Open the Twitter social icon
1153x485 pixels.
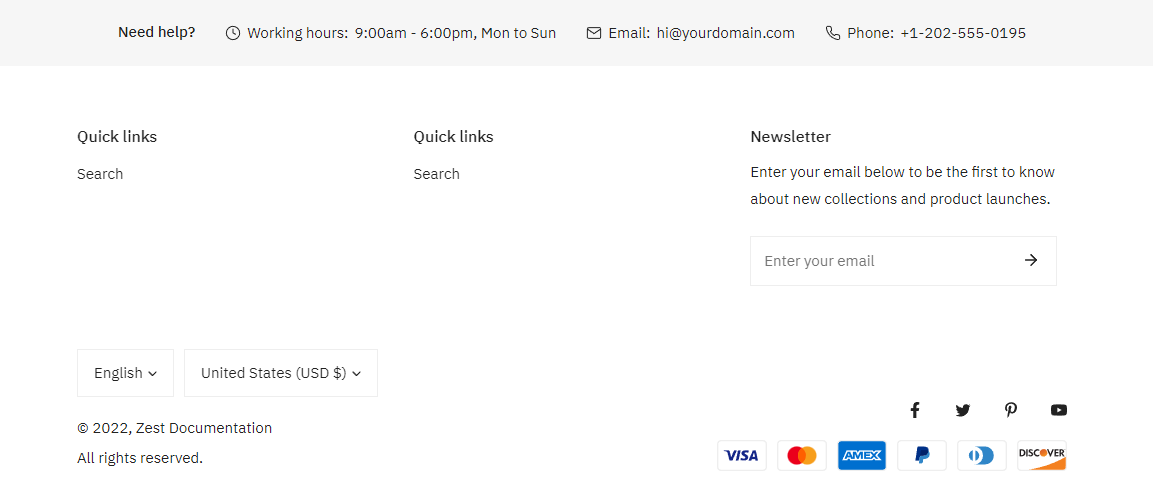tap(962, 410)
